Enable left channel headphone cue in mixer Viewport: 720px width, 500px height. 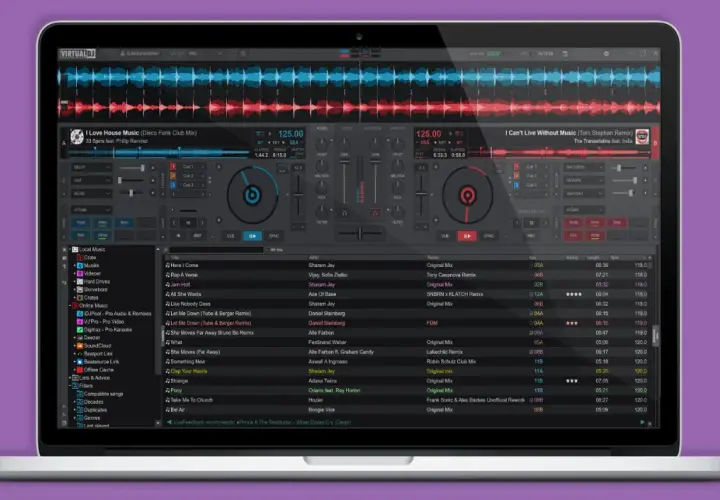[344, 213]
